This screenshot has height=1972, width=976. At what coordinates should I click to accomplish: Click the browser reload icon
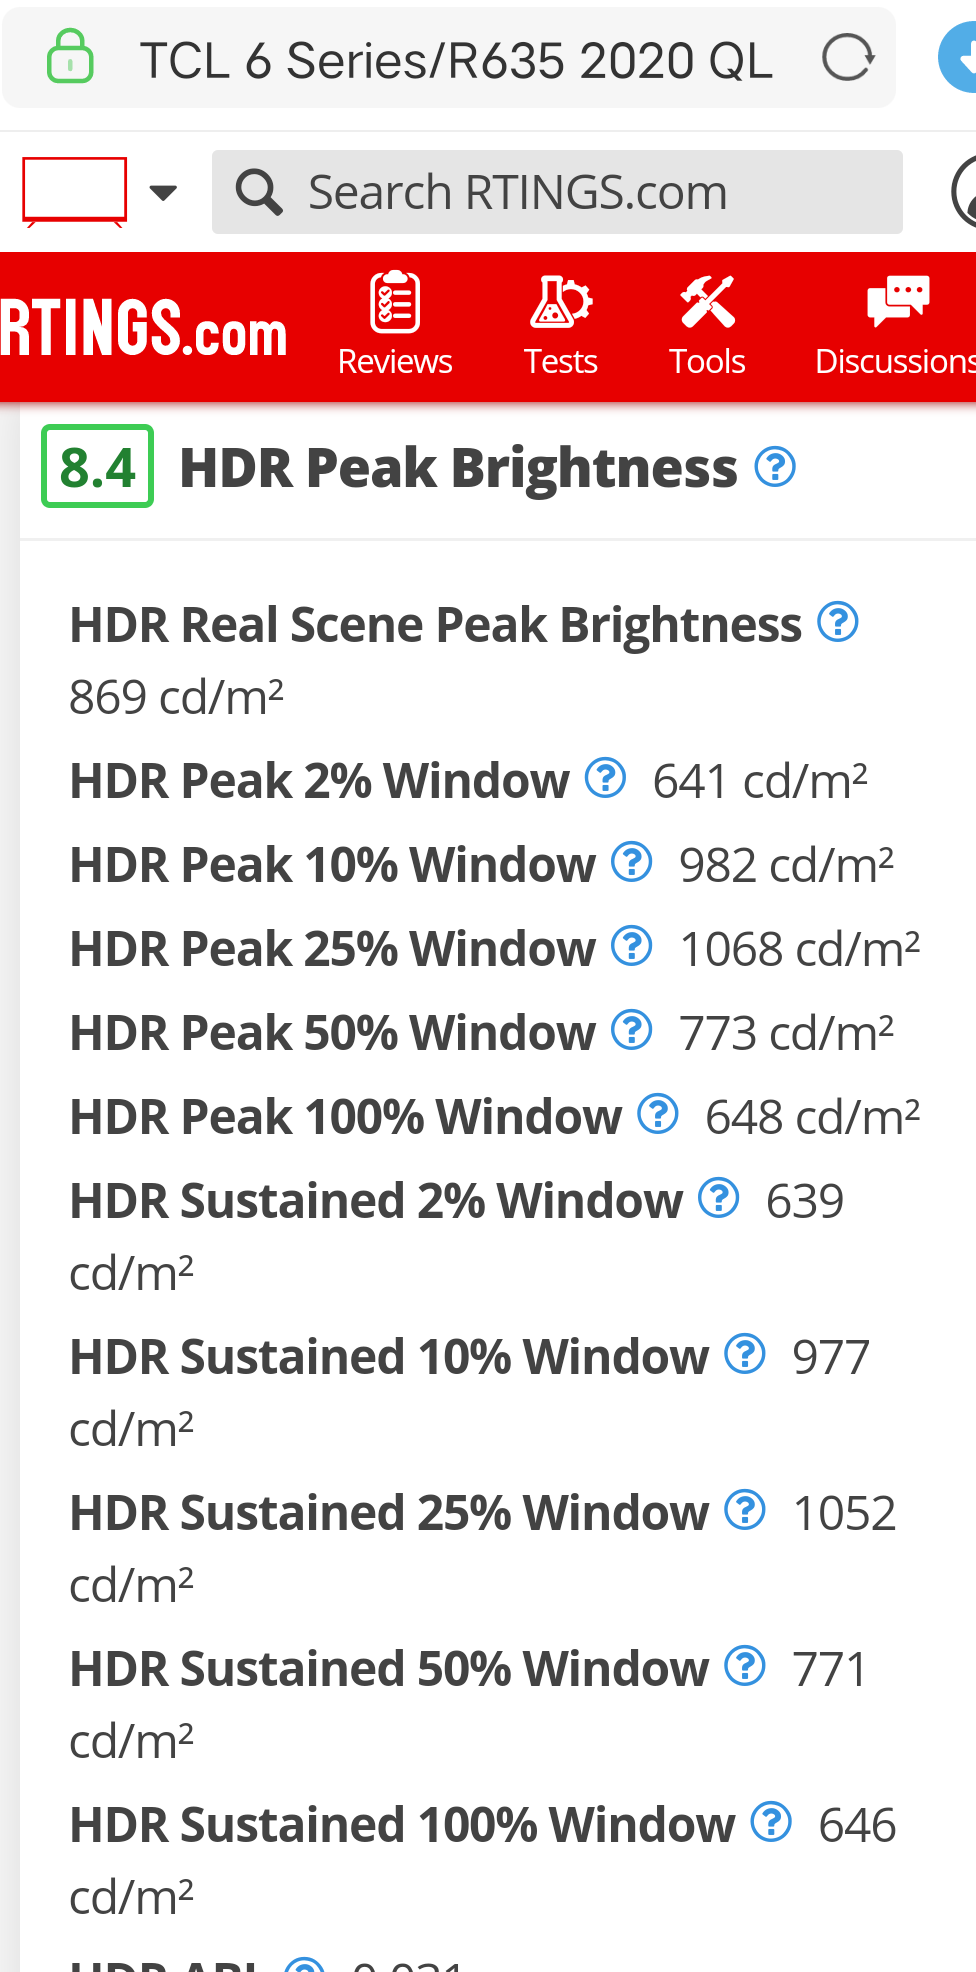[x=848, y=58]
